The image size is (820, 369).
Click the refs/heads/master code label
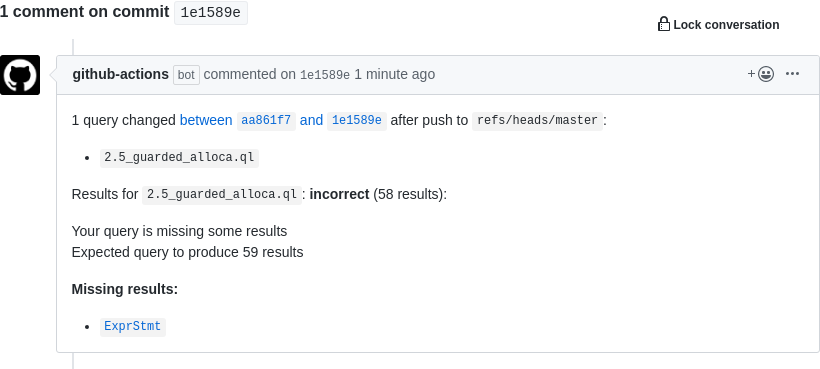point(538,121)
